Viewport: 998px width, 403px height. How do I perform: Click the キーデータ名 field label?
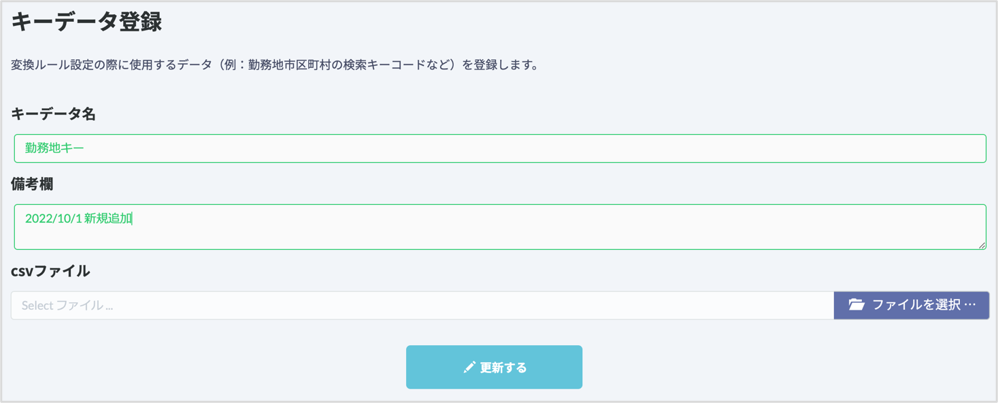(53, 114)
